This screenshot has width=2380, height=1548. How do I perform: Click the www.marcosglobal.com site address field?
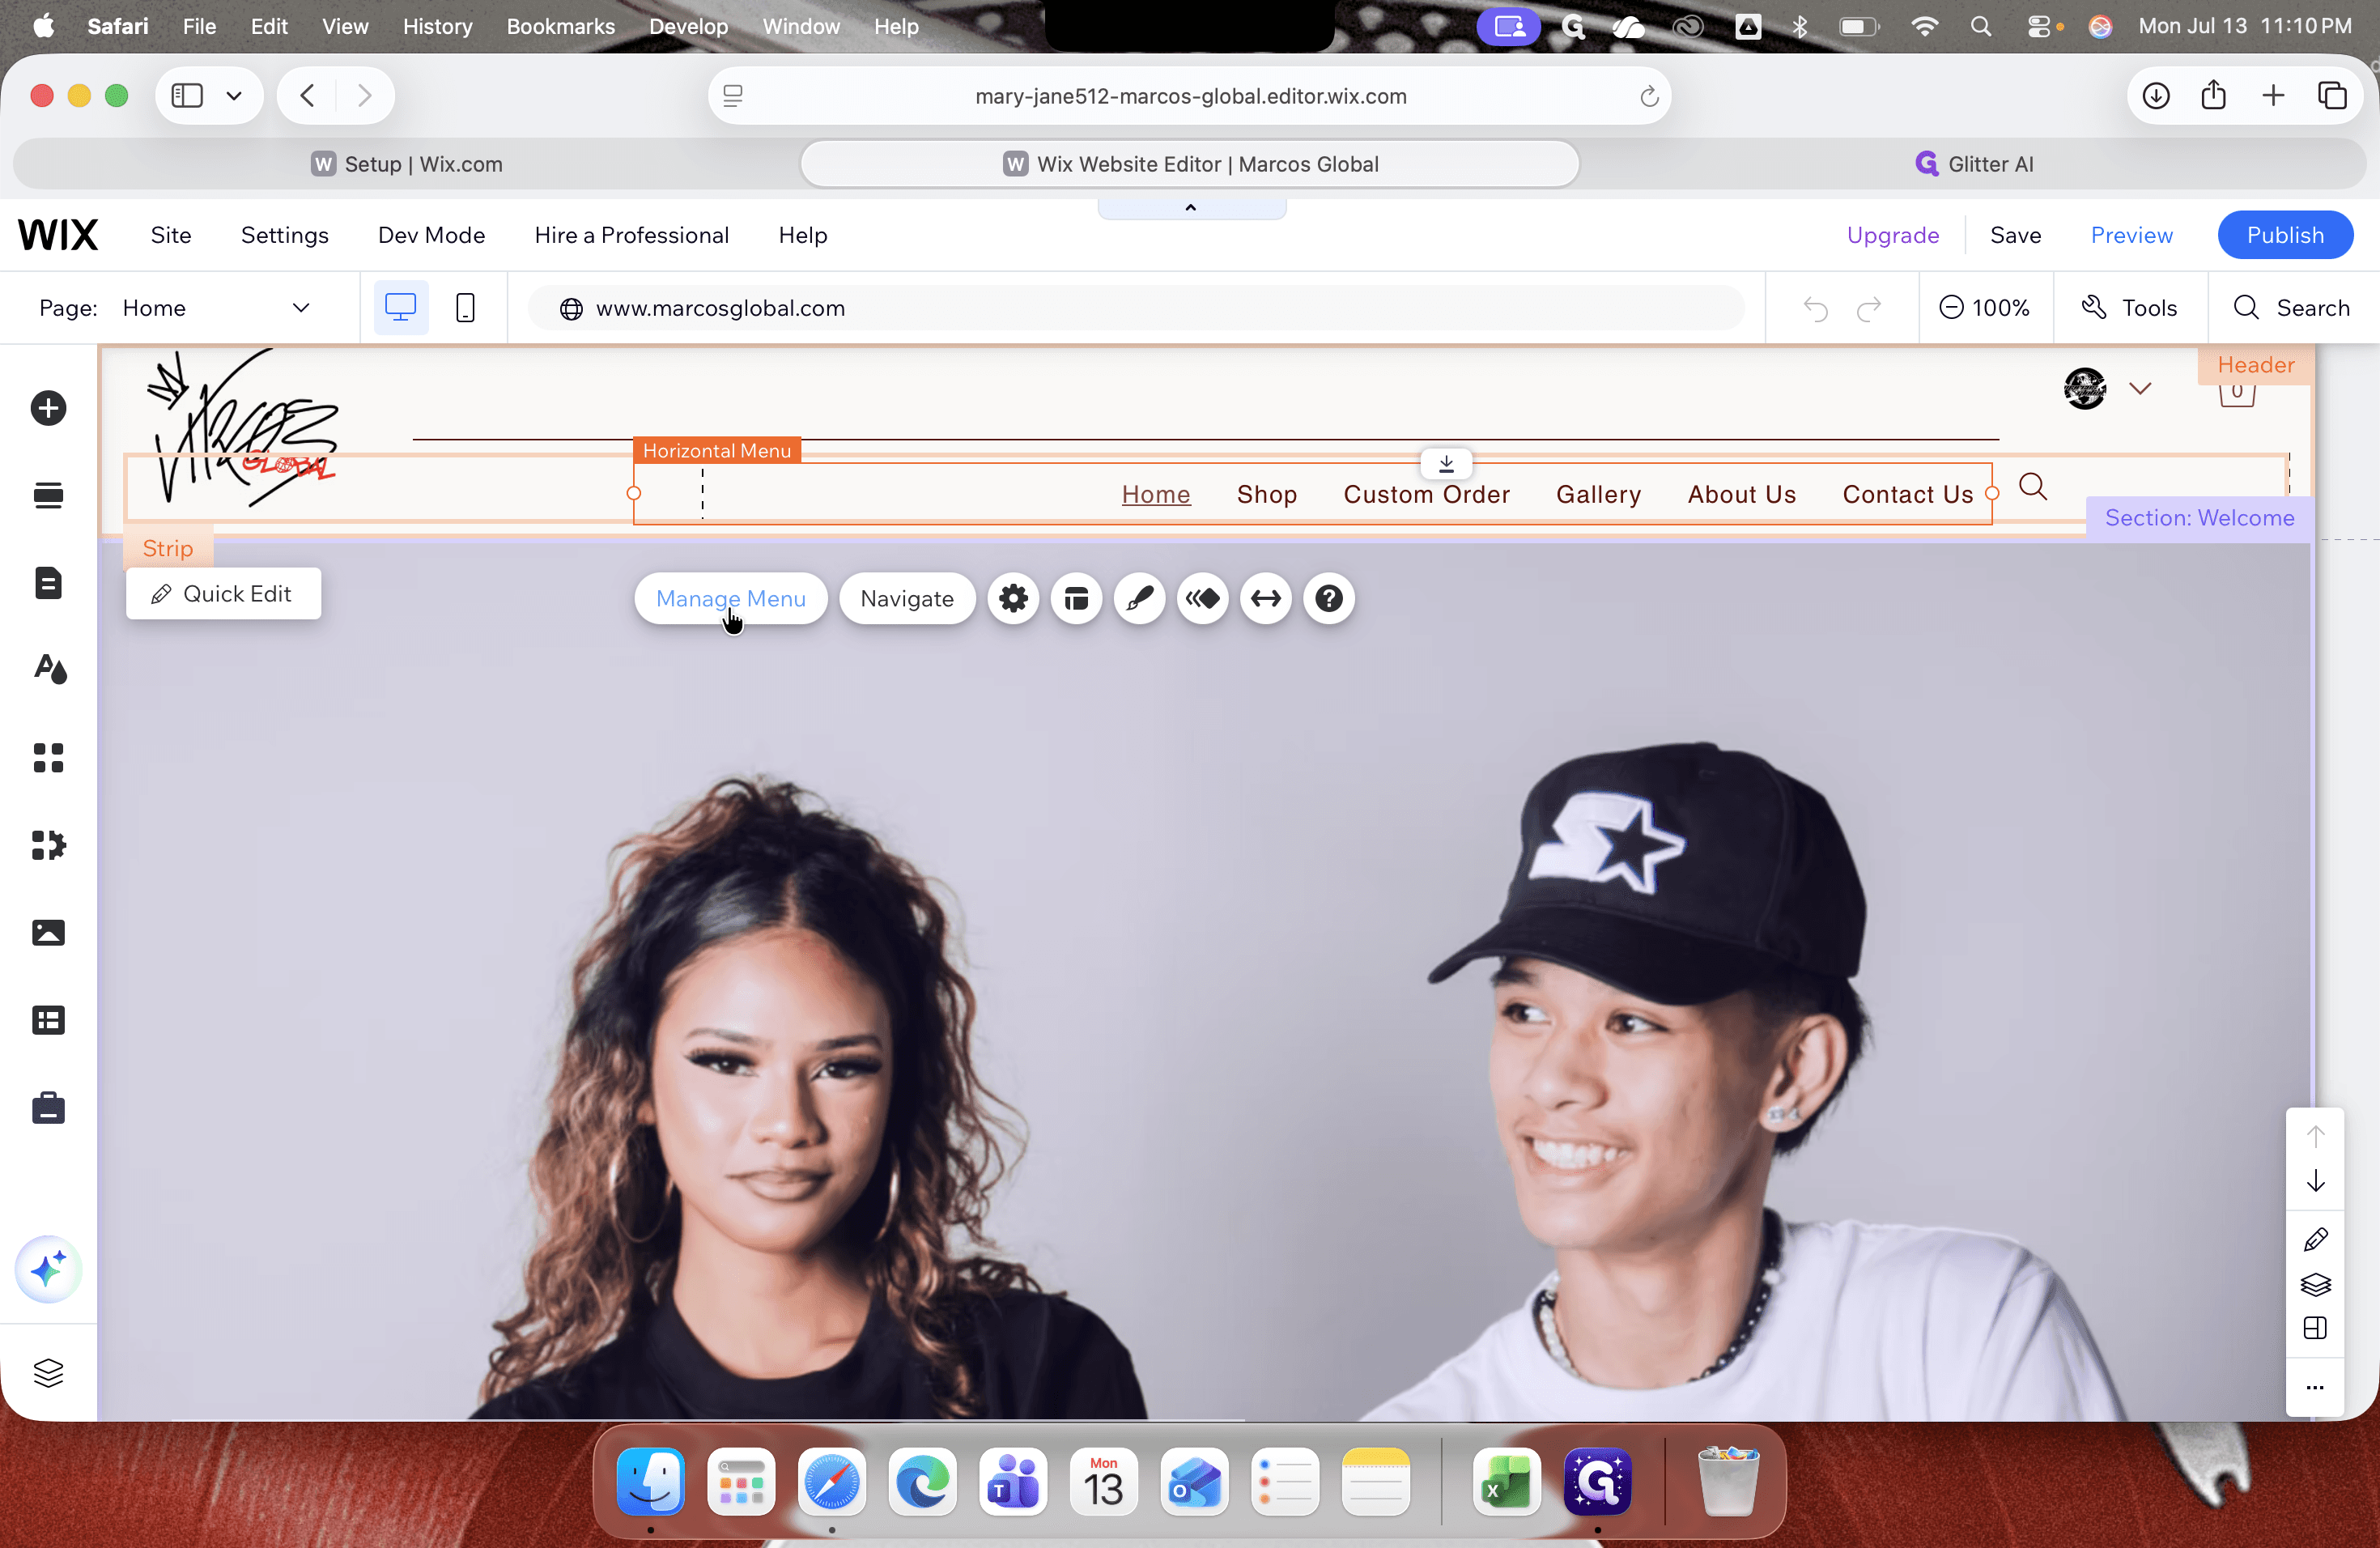(1136, 308)
